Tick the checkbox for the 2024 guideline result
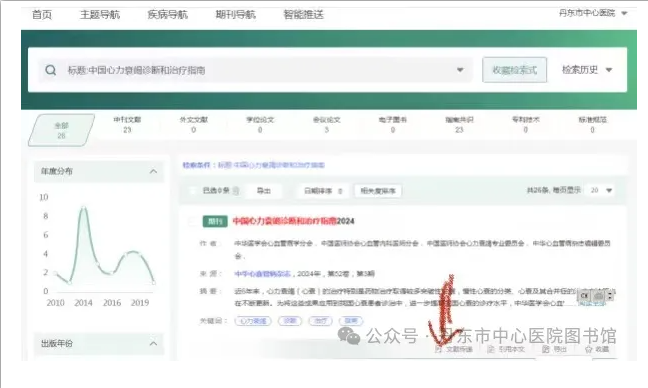This screenshot has height=388, width=648. (192, 221)
